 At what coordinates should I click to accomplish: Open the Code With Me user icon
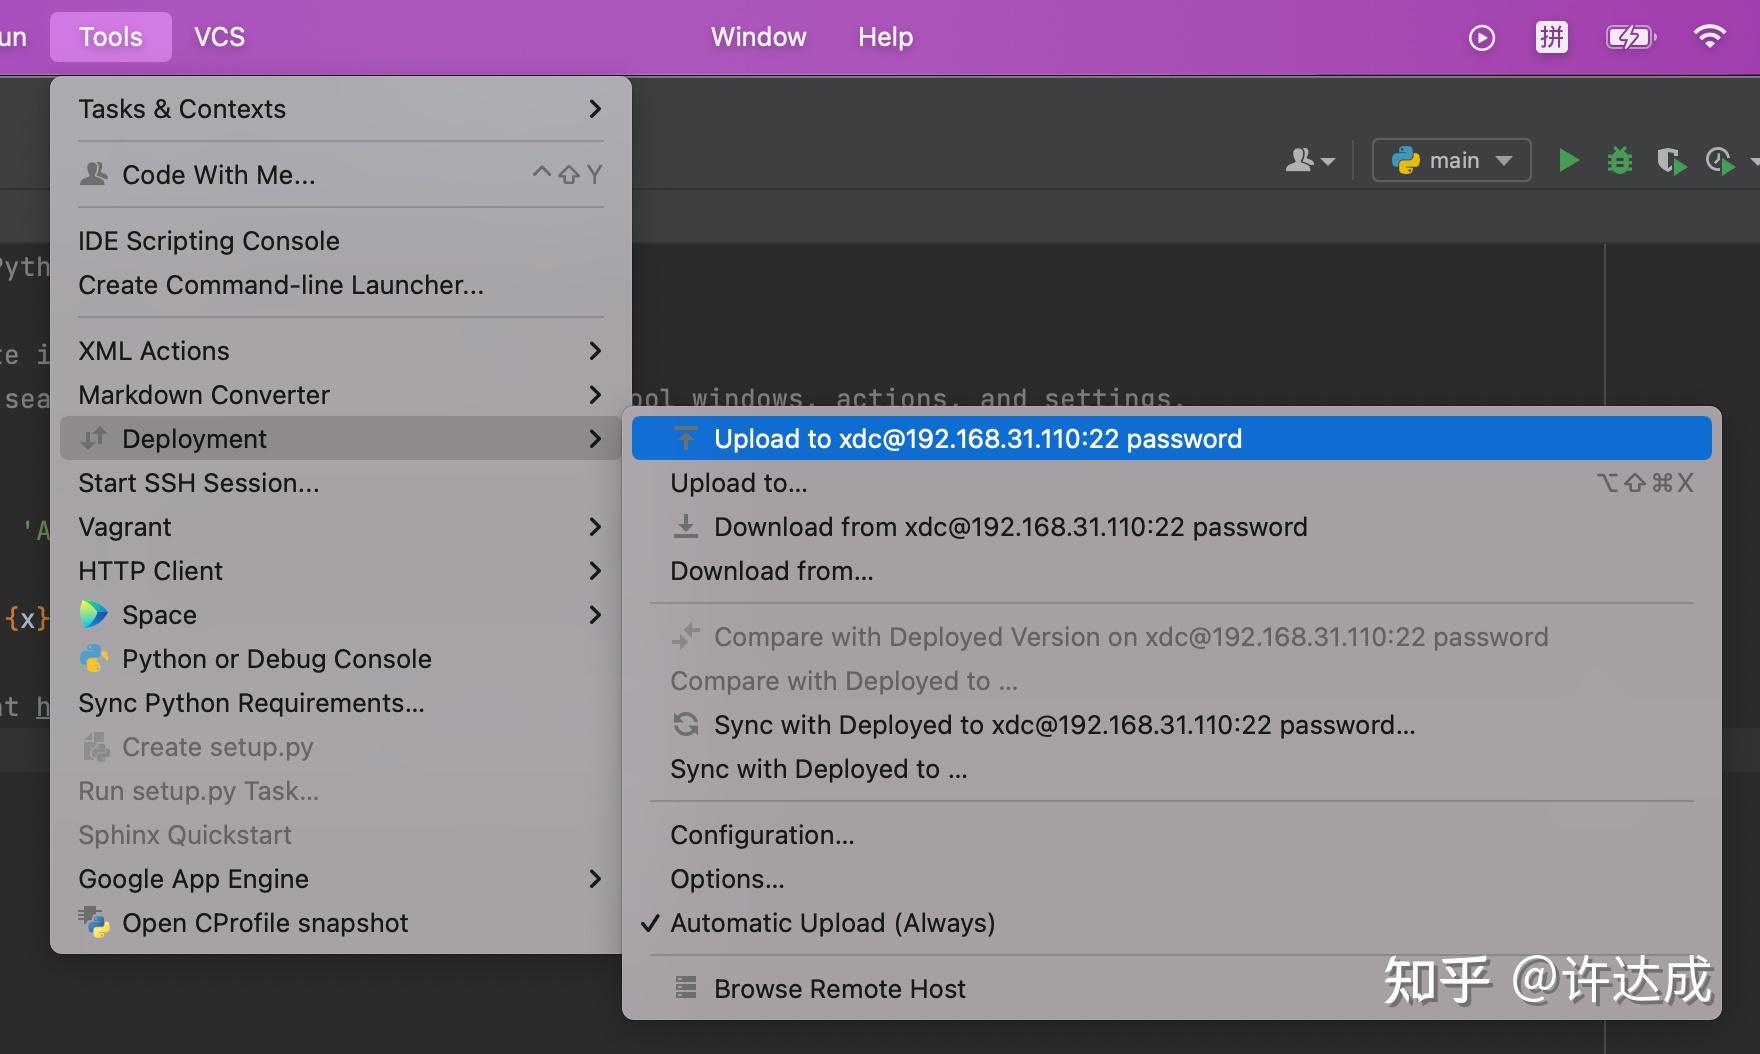tap(1308, 160)
